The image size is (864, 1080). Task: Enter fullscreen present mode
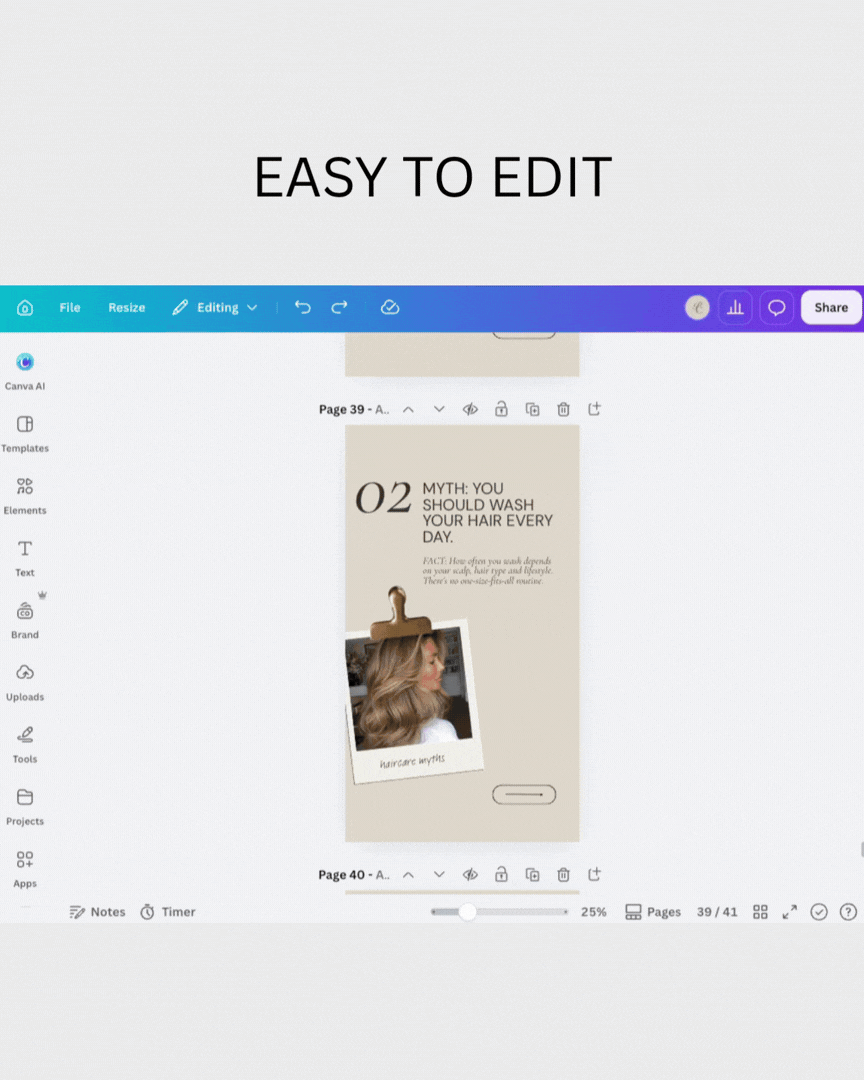(x=790, y=912)
